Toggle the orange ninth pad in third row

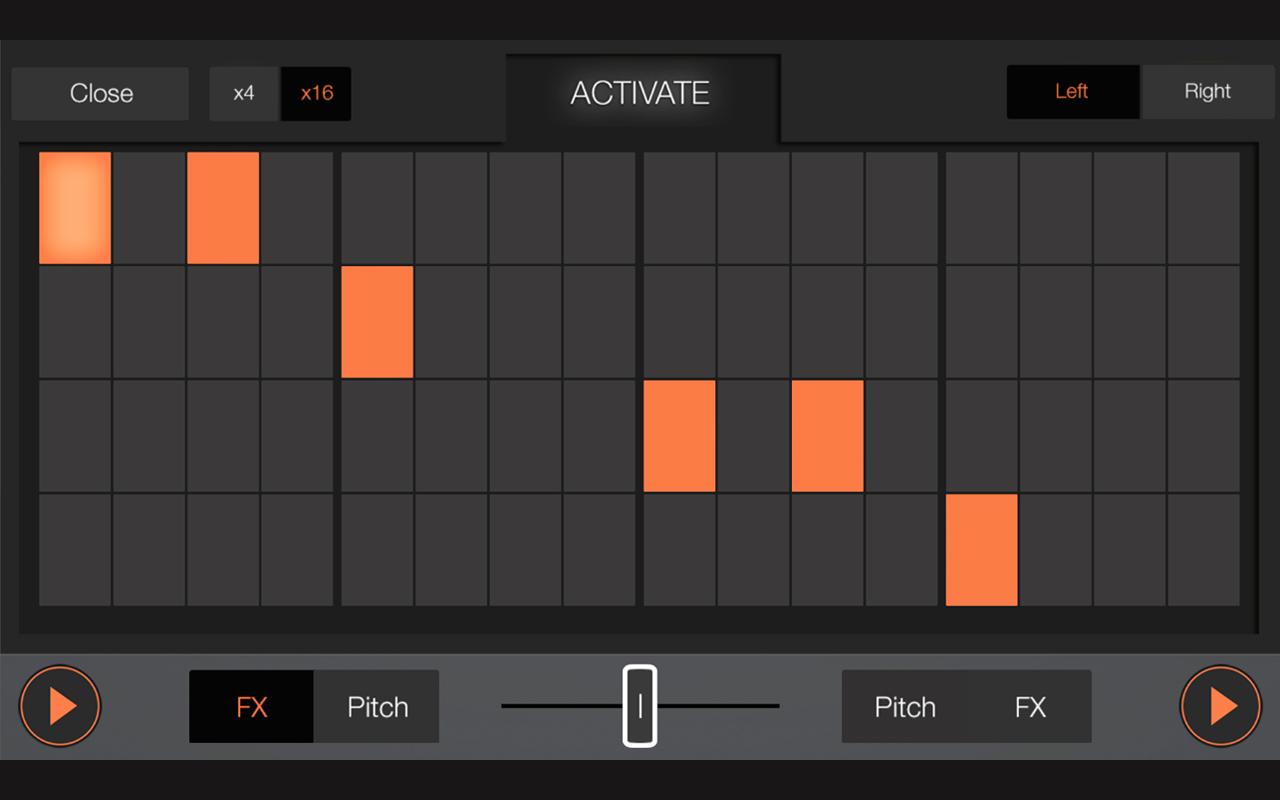click(x=680, y=436)
